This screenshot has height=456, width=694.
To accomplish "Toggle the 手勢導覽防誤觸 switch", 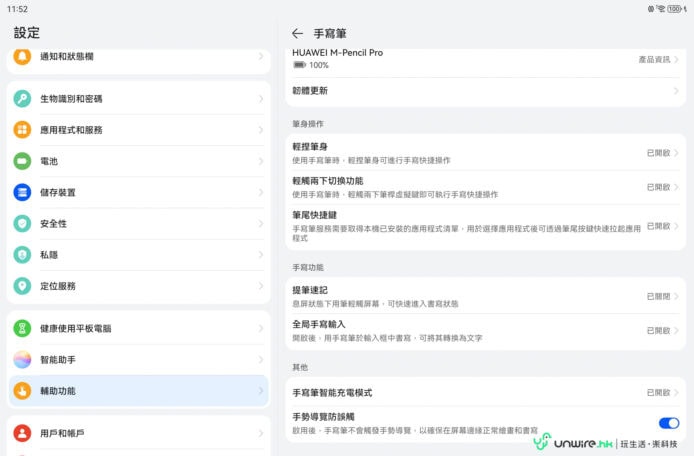I will point(669,423).
